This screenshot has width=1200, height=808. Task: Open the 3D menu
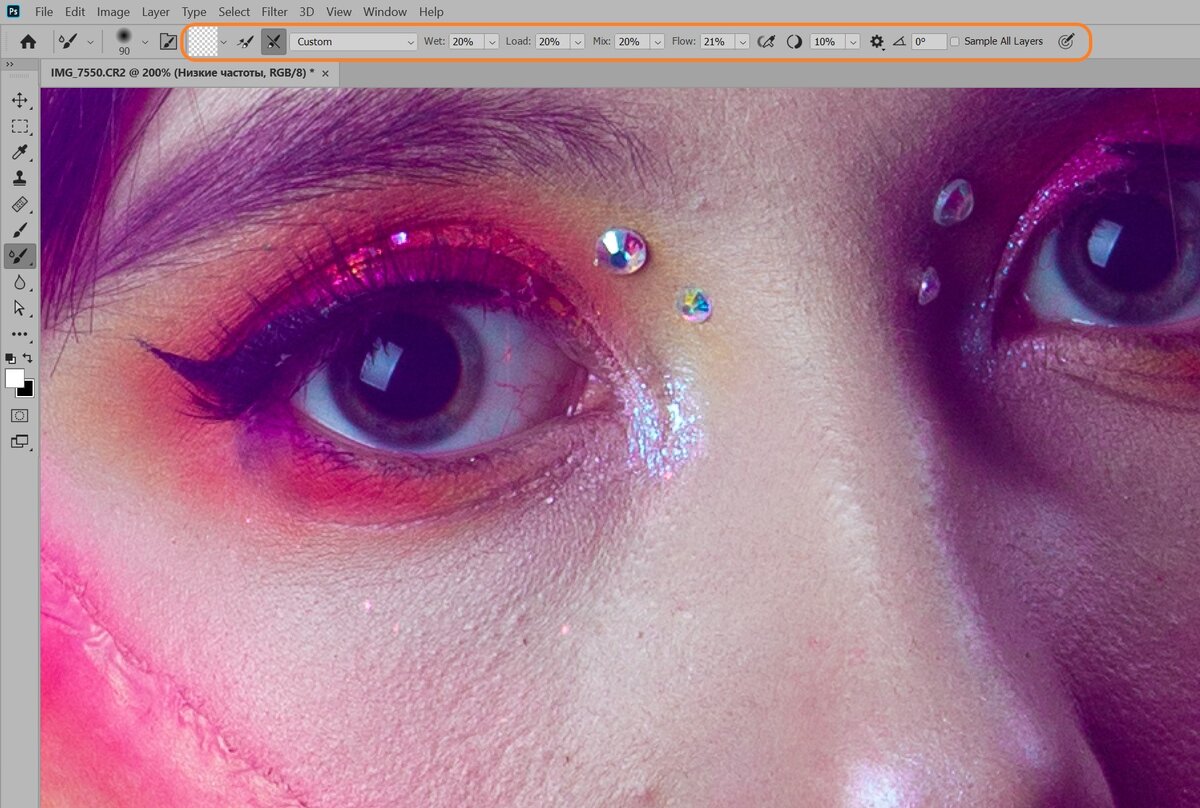click(x=307, y=12)
